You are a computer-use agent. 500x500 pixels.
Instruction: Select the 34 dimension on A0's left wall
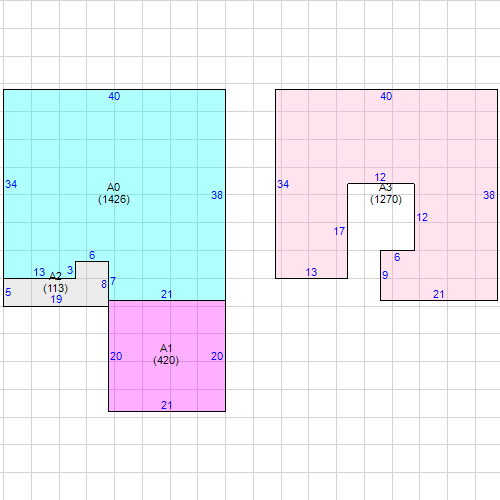[x=11, y=184]
